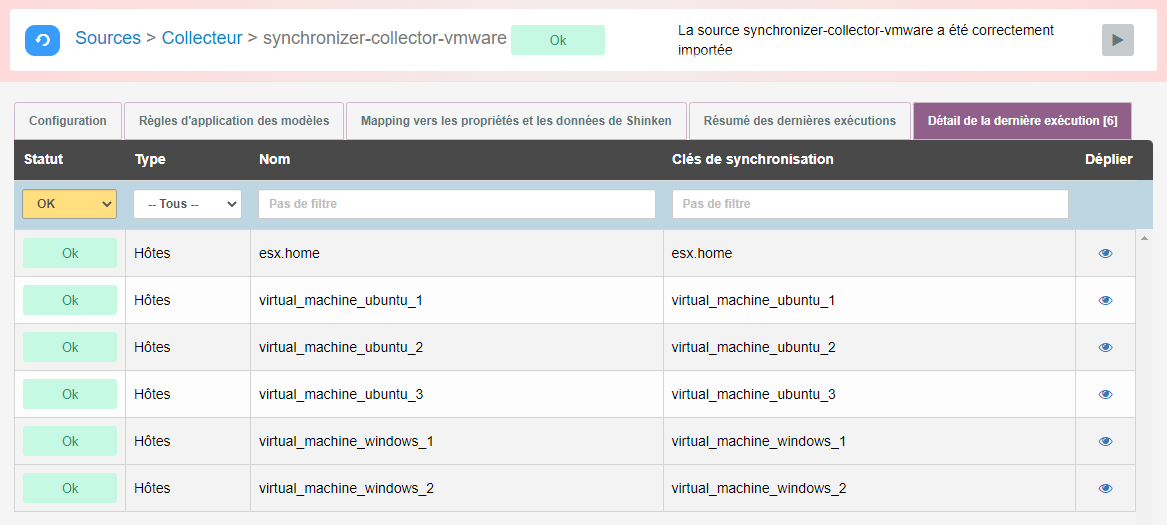
Task: Open the Type filter dropdown showing Tous
Action: point(187,204)
